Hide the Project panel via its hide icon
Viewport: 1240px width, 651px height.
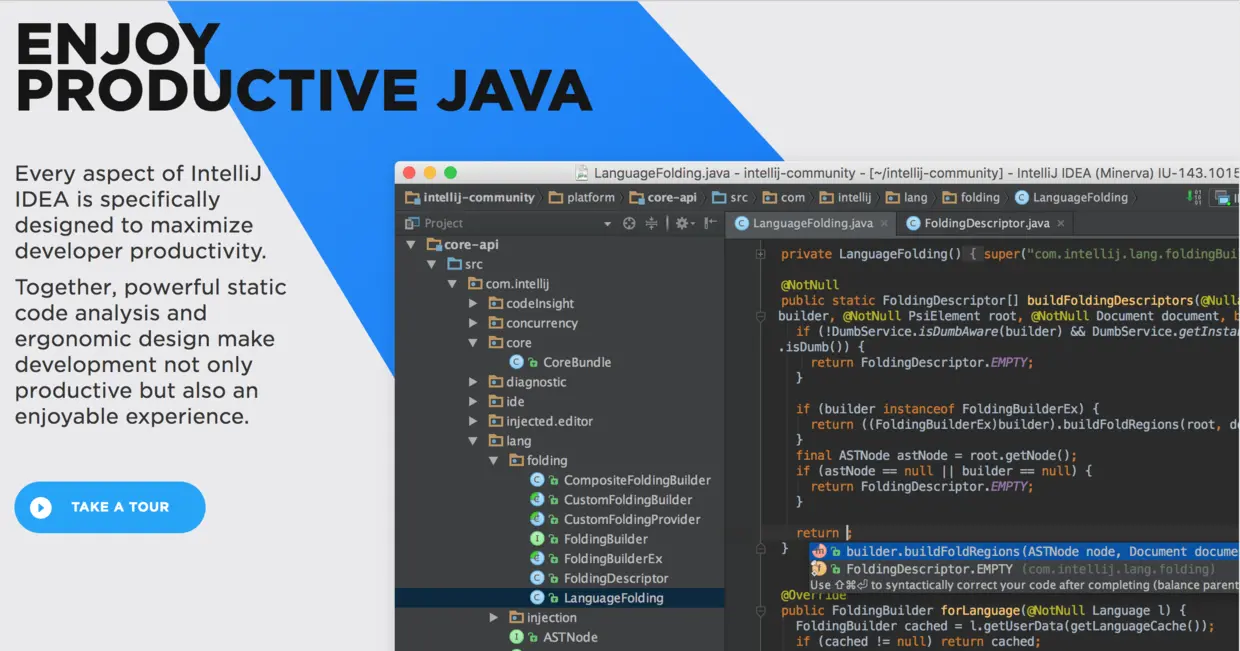[x=709, y=223]
